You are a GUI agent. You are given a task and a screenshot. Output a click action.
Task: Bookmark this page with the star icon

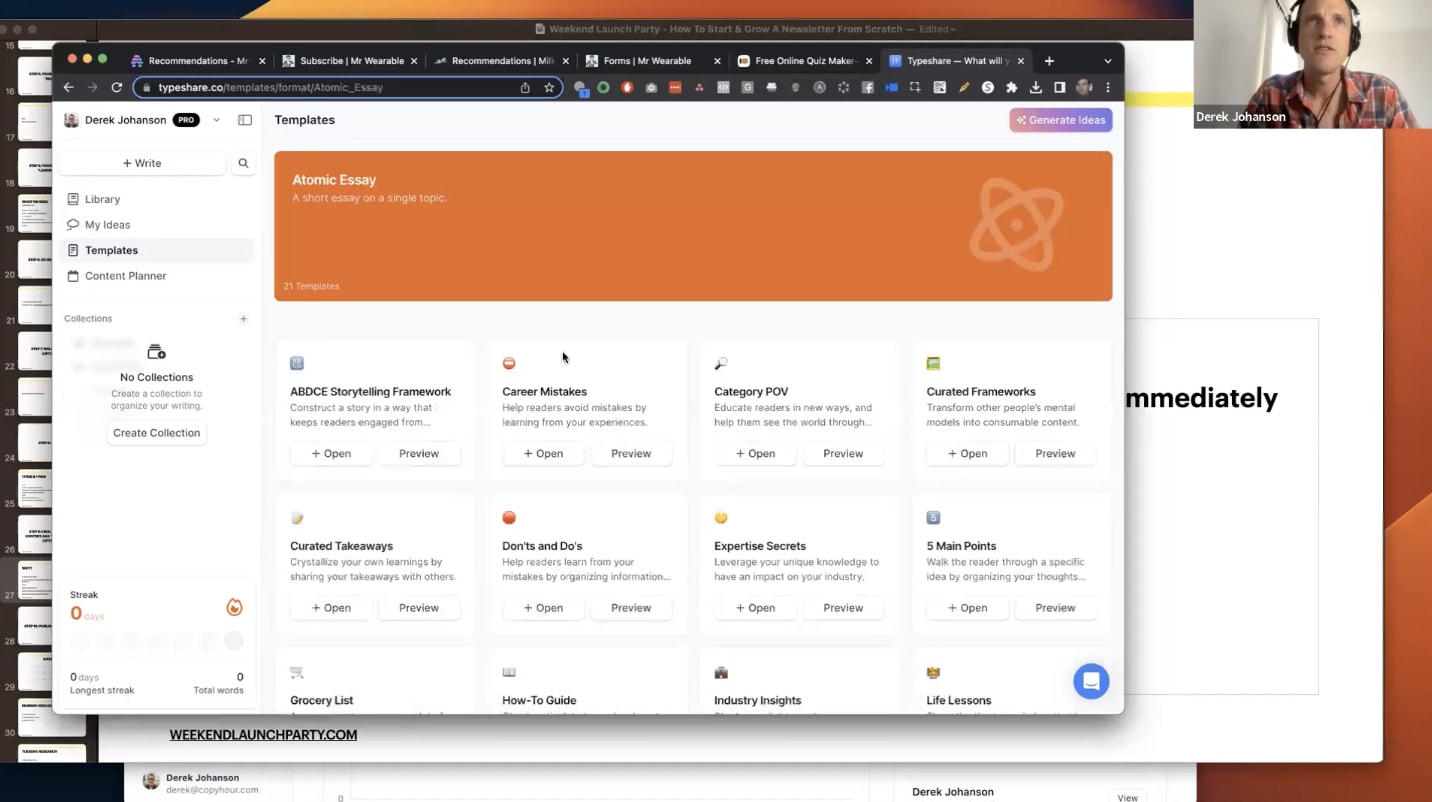[549, 87]
